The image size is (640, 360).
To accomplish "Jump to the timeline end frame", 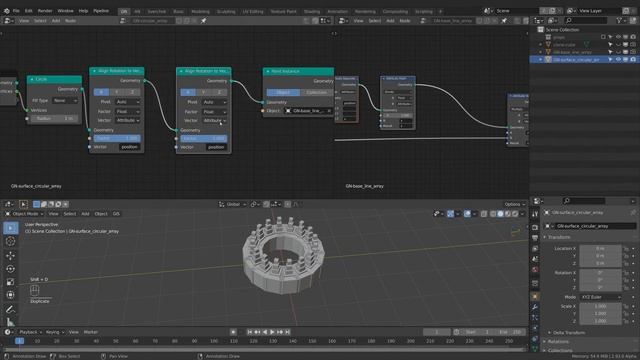I will click(x=288, y=332).
